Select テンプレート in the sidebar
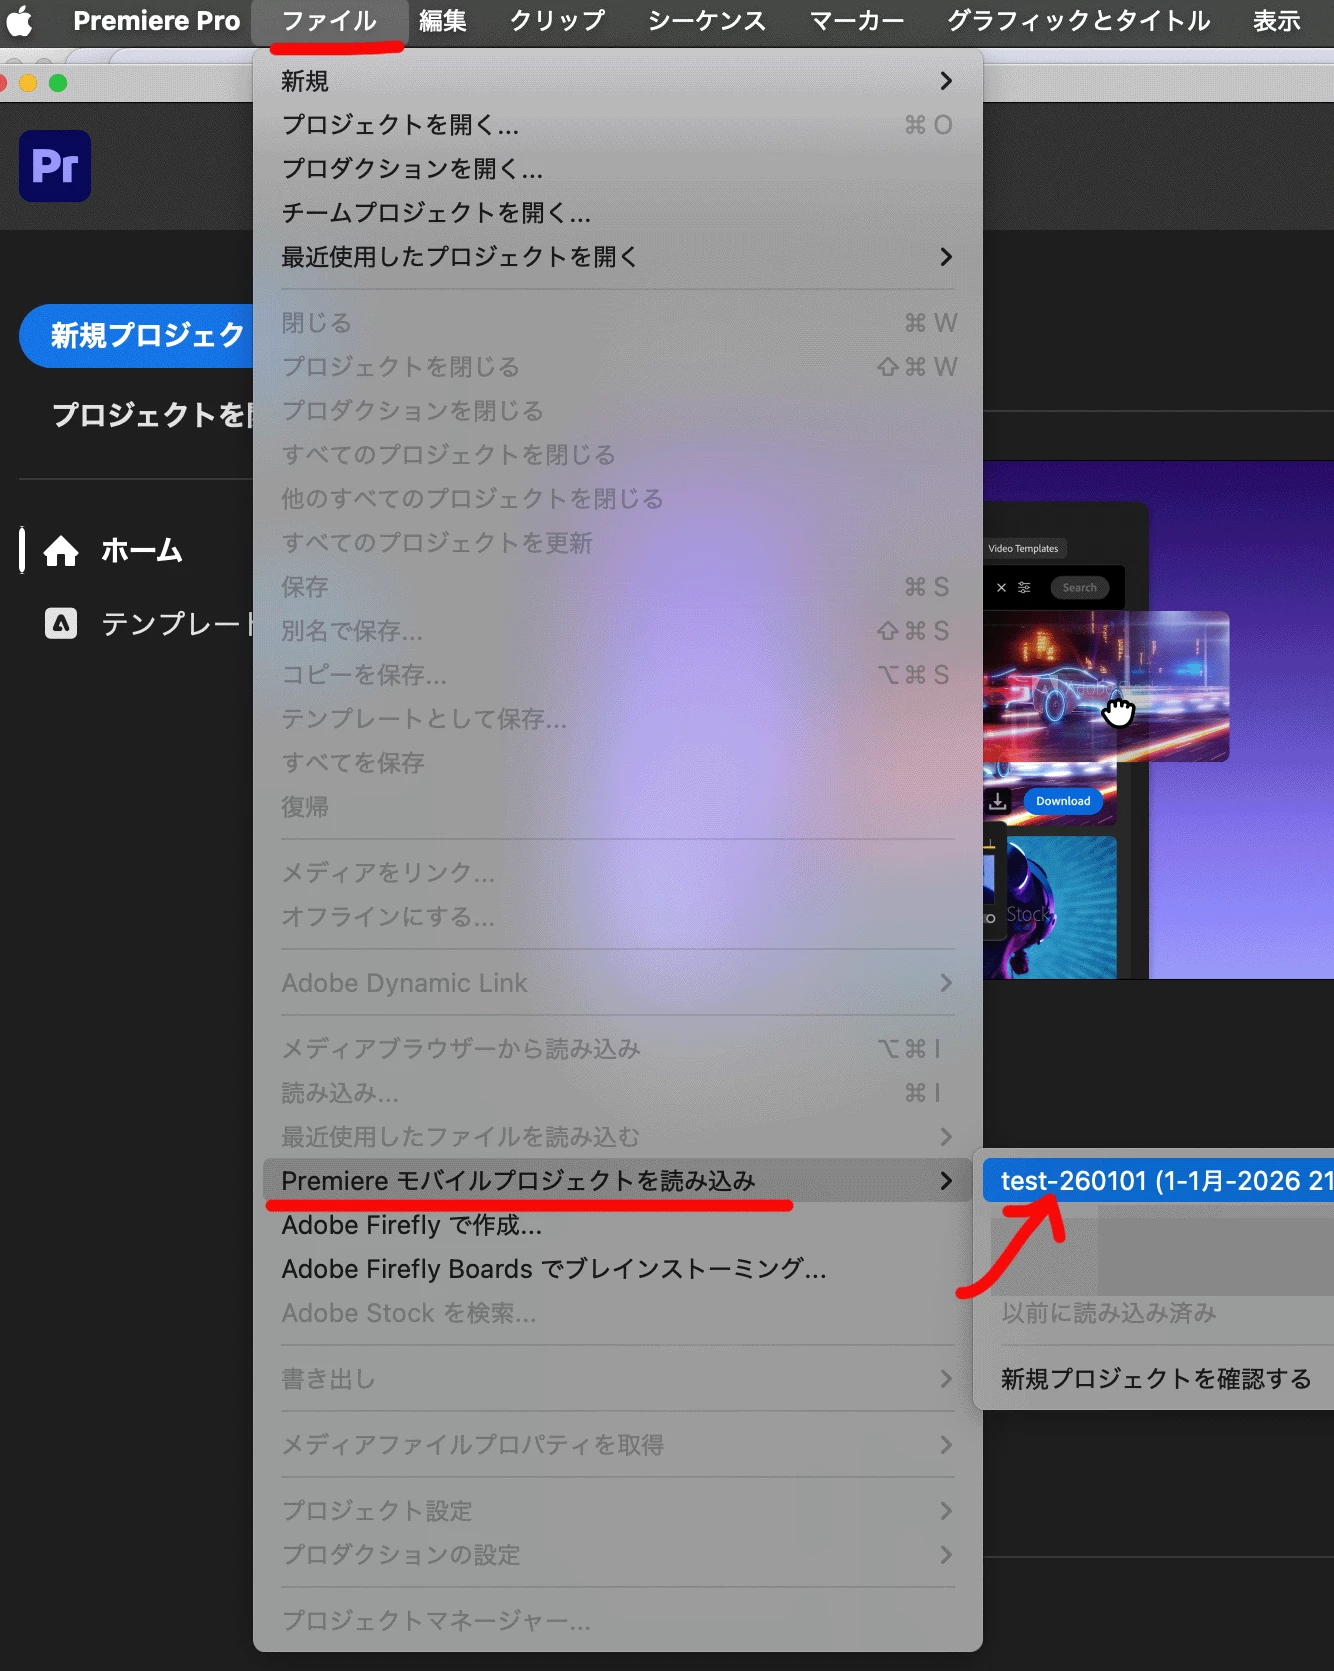Image resolution: width=1334 pixels, height=1671 pixels. (x=177, y=624)
